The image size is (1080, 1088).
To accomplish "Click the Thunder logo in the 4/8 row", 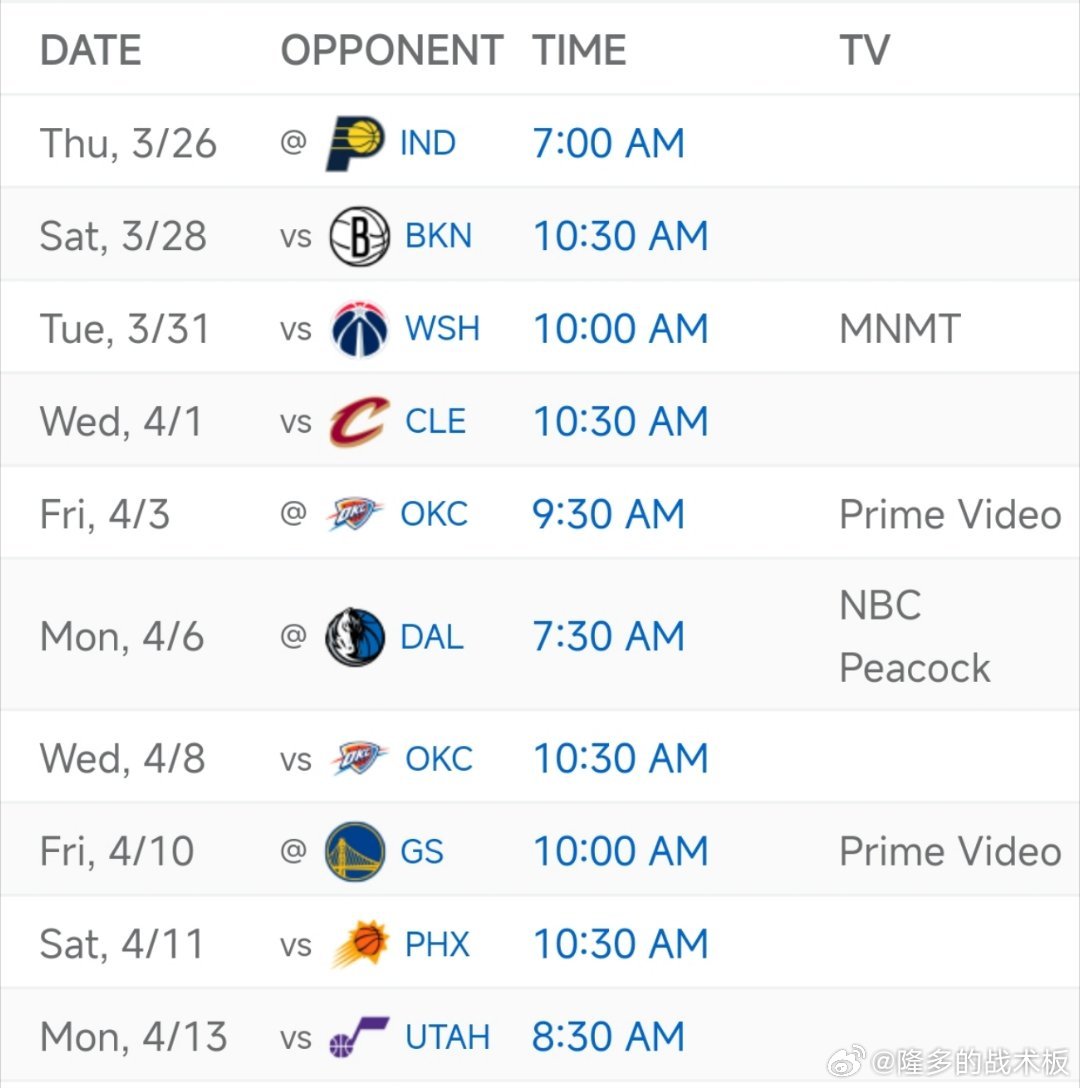I will (360, 758).
